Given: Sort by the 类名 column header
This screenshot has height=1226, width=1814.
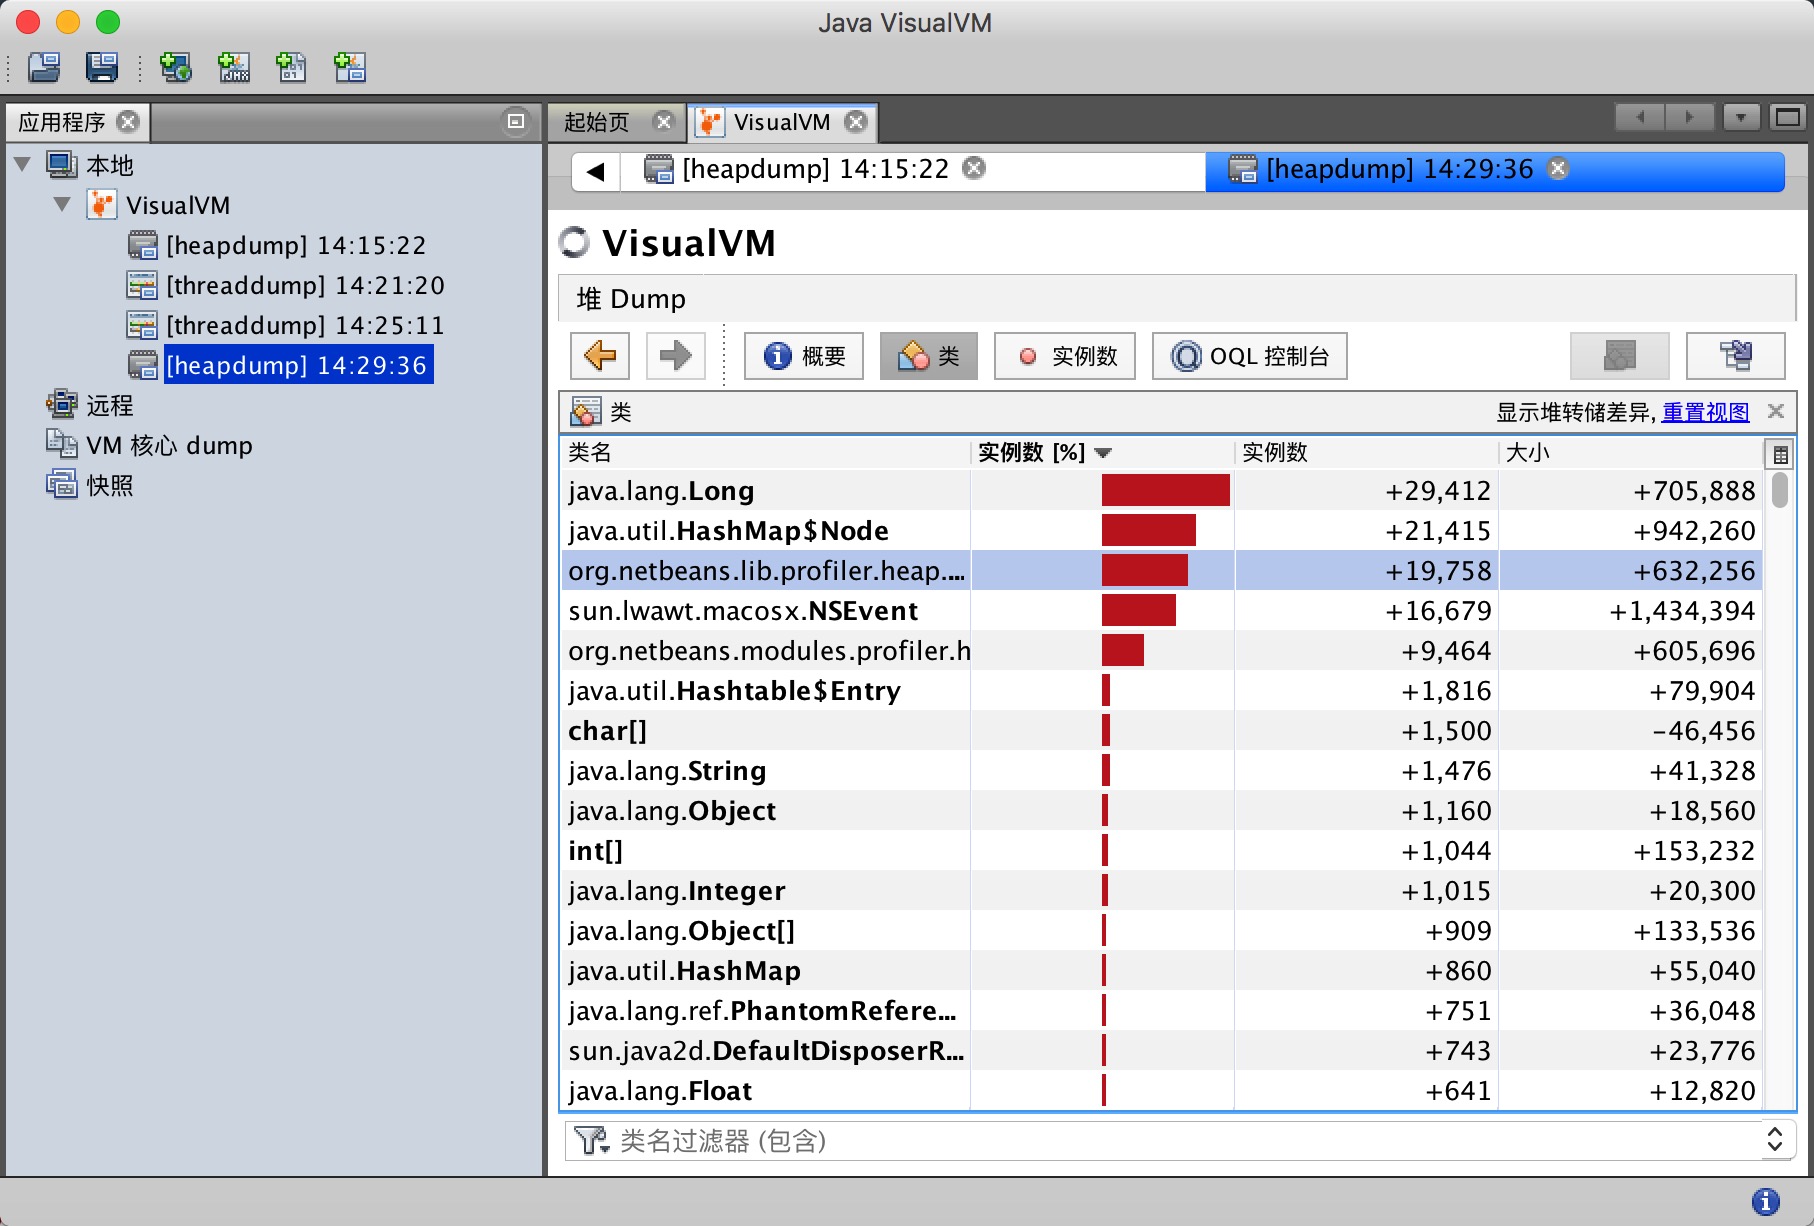Looking at the screenshot, I should tap(765, 453).
